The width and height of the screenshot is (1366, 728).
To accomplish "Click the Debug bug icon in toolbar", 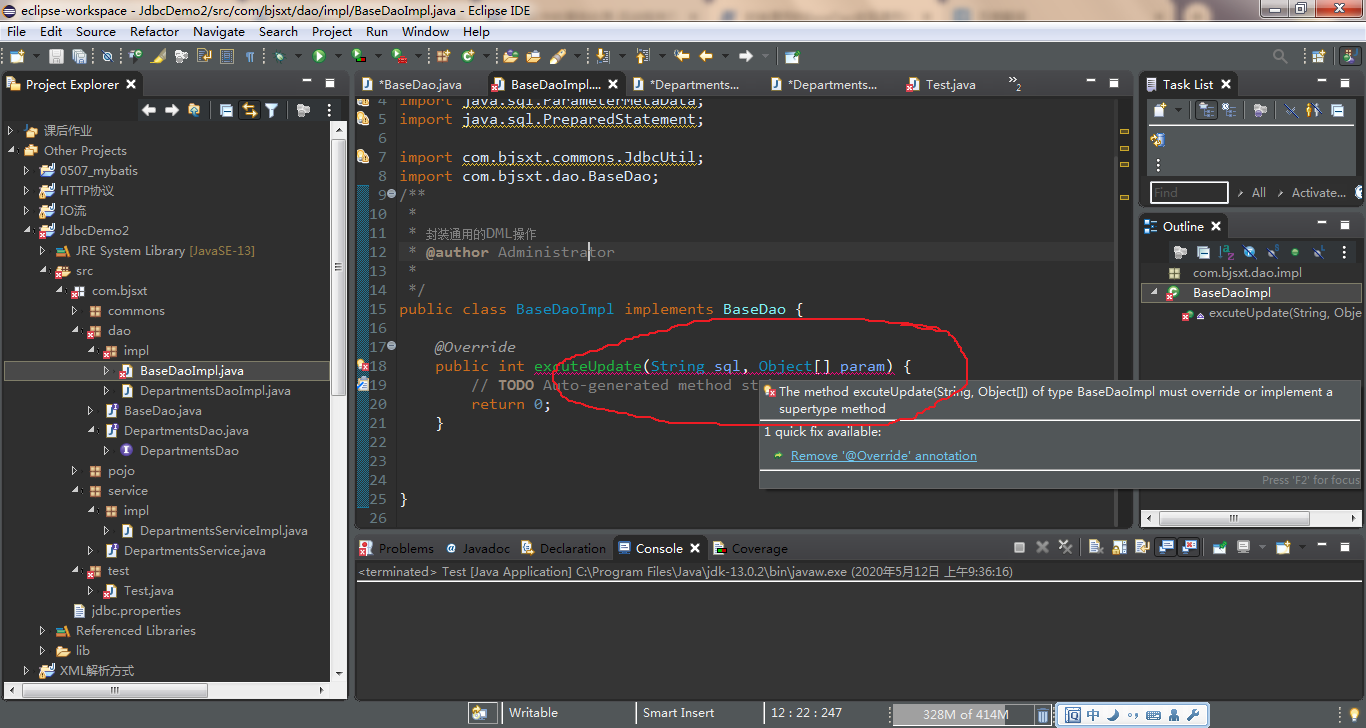I will 279,56.
